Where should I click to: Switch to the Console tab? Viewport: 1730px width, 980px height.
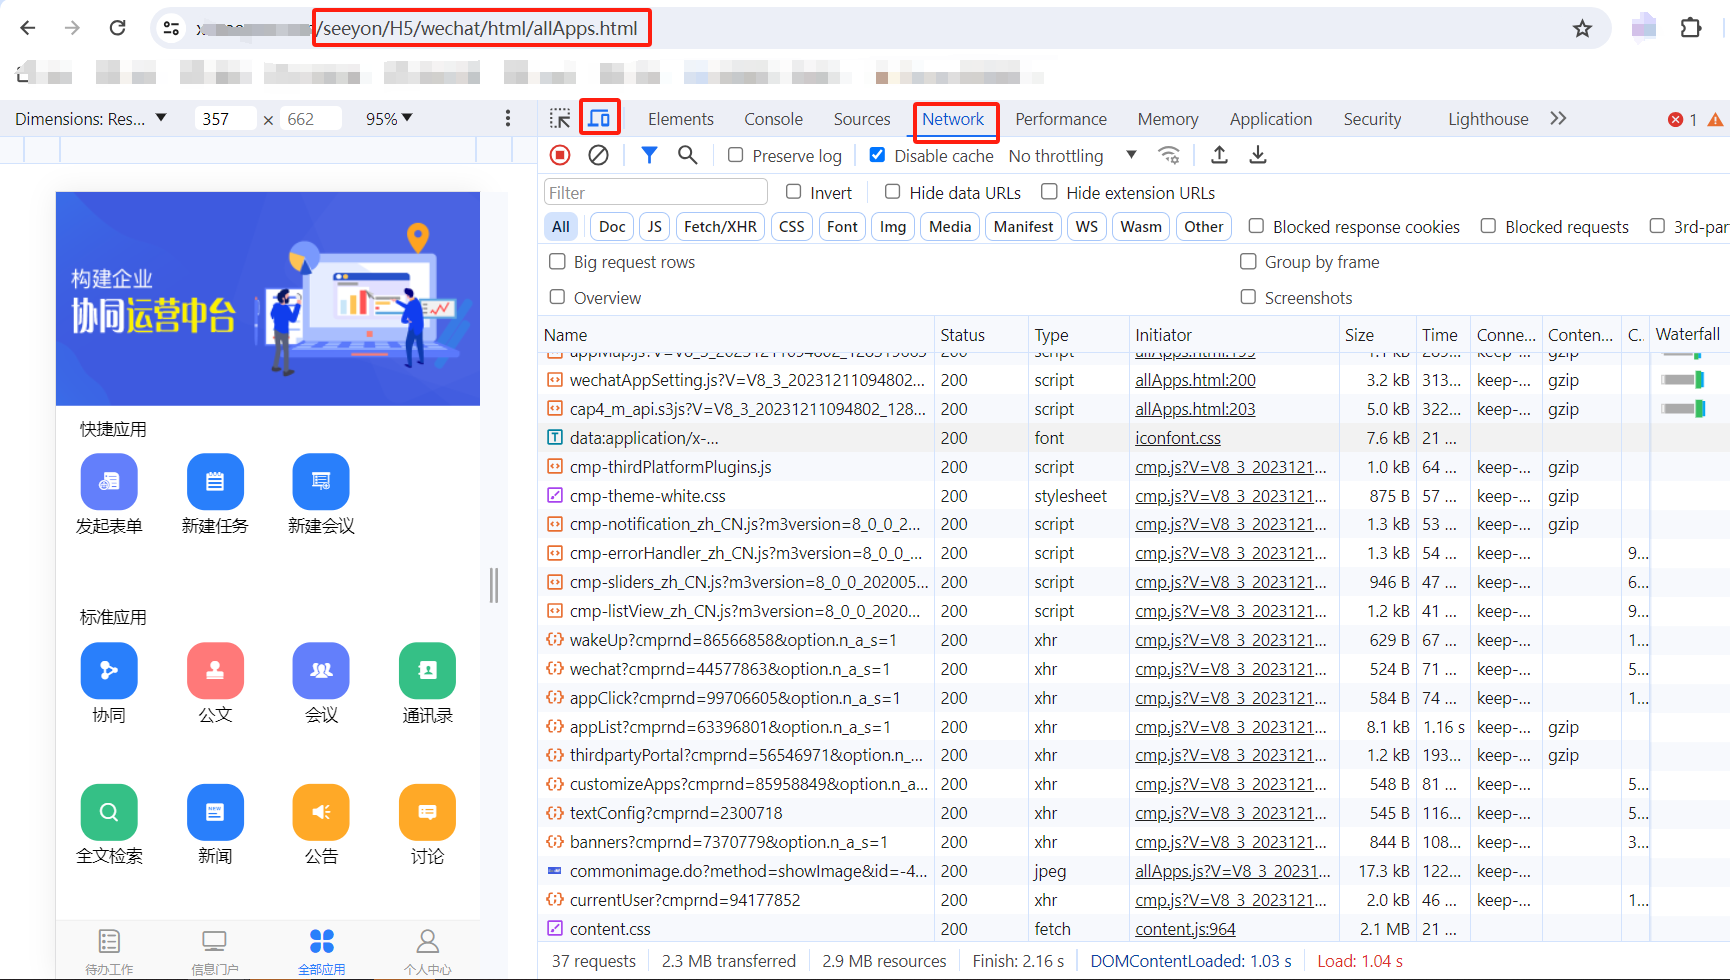(x=773, y=119)
